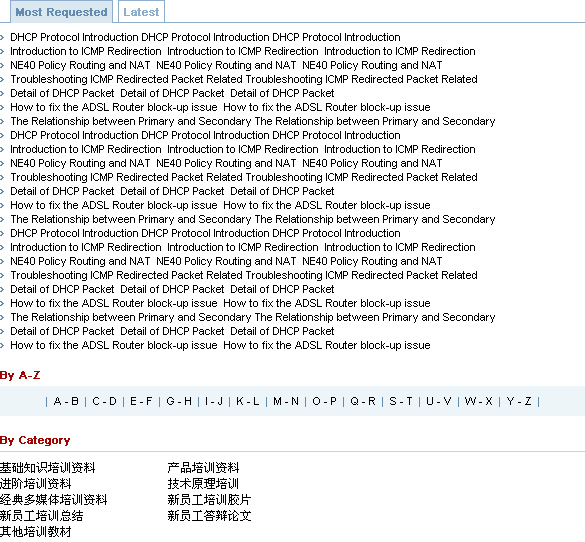The height and width of the screenshot is (542, 585).
Task: Open the 新员工培训胶片 category
Action: [209, 499]
